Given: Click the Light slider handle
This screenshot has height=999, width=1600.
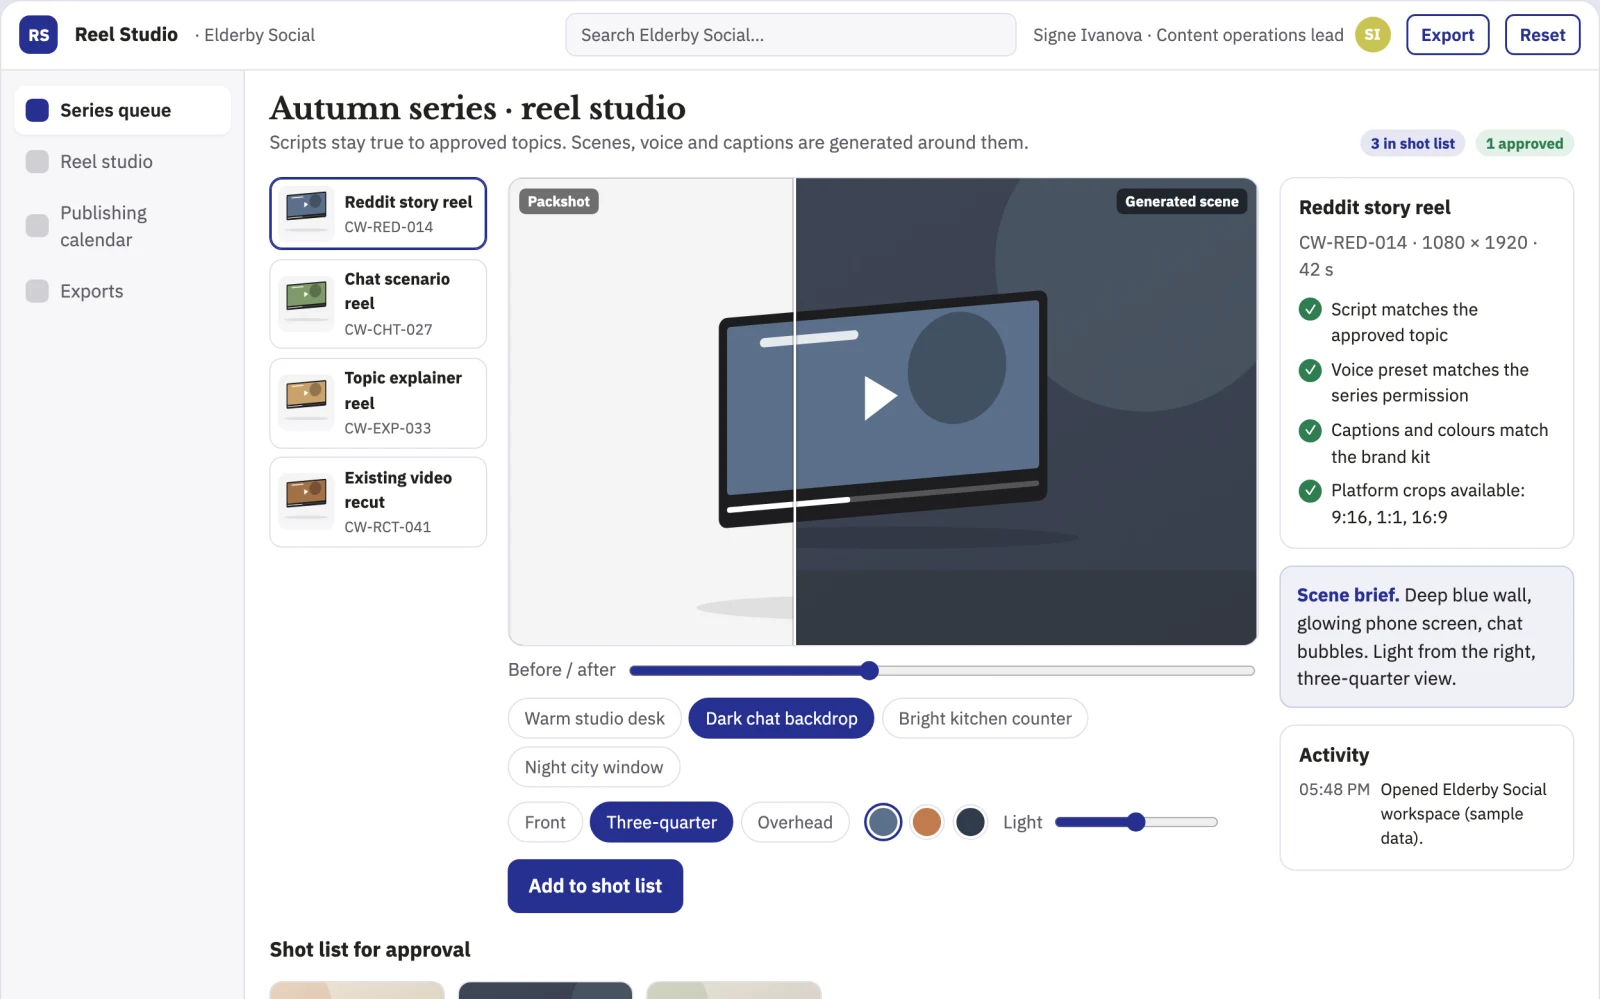Looking at the screenshot, I should coord(1136,822).
